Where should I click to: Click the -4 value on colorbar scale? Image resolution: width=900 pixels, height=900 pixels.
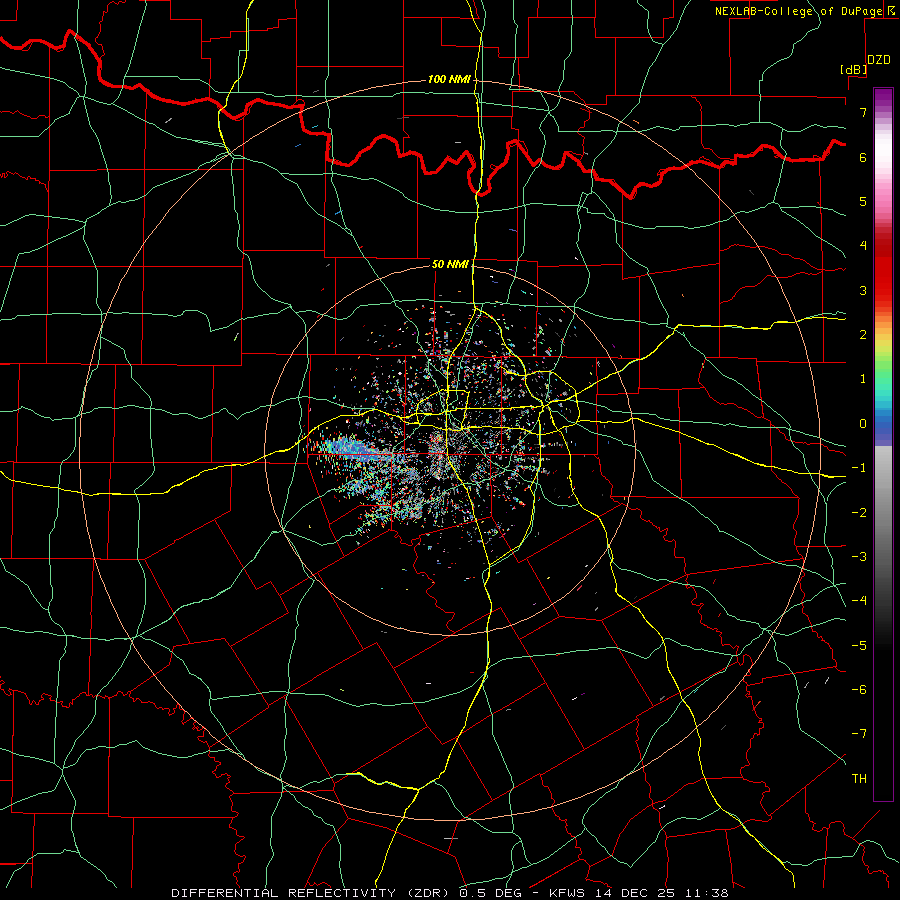click(859, 601)
